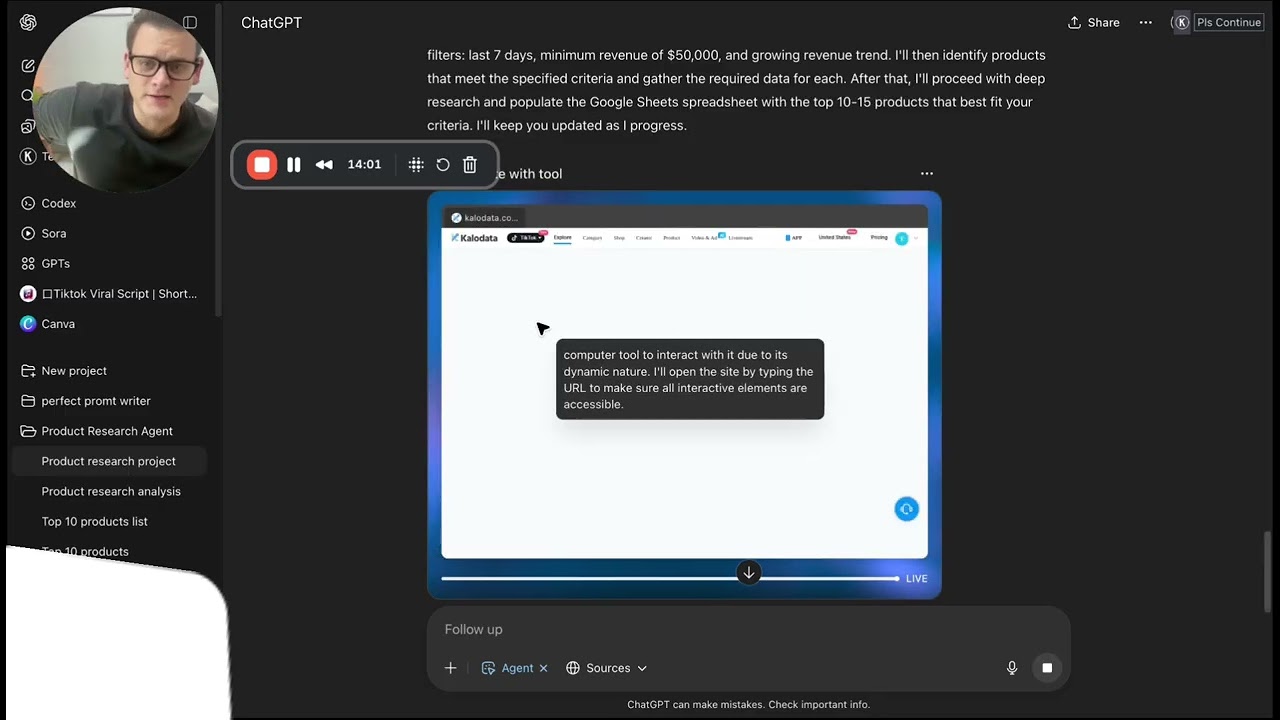Start voice dictation with microphone
Image resolution: width=1280 pixels, height=720 pixels.
point(1012,668)
